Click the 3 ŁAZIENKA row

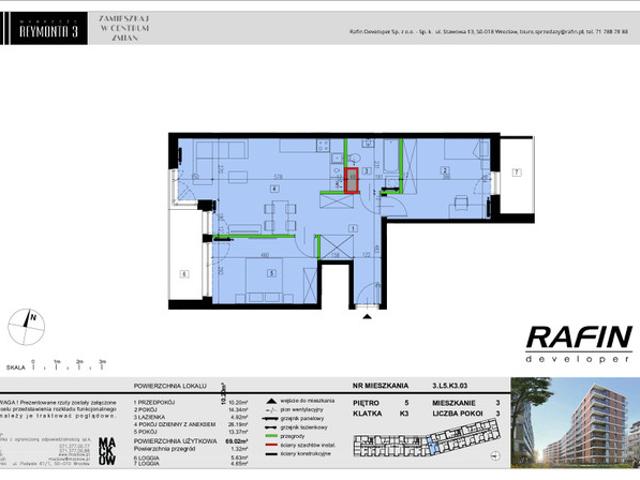(191, 417)
